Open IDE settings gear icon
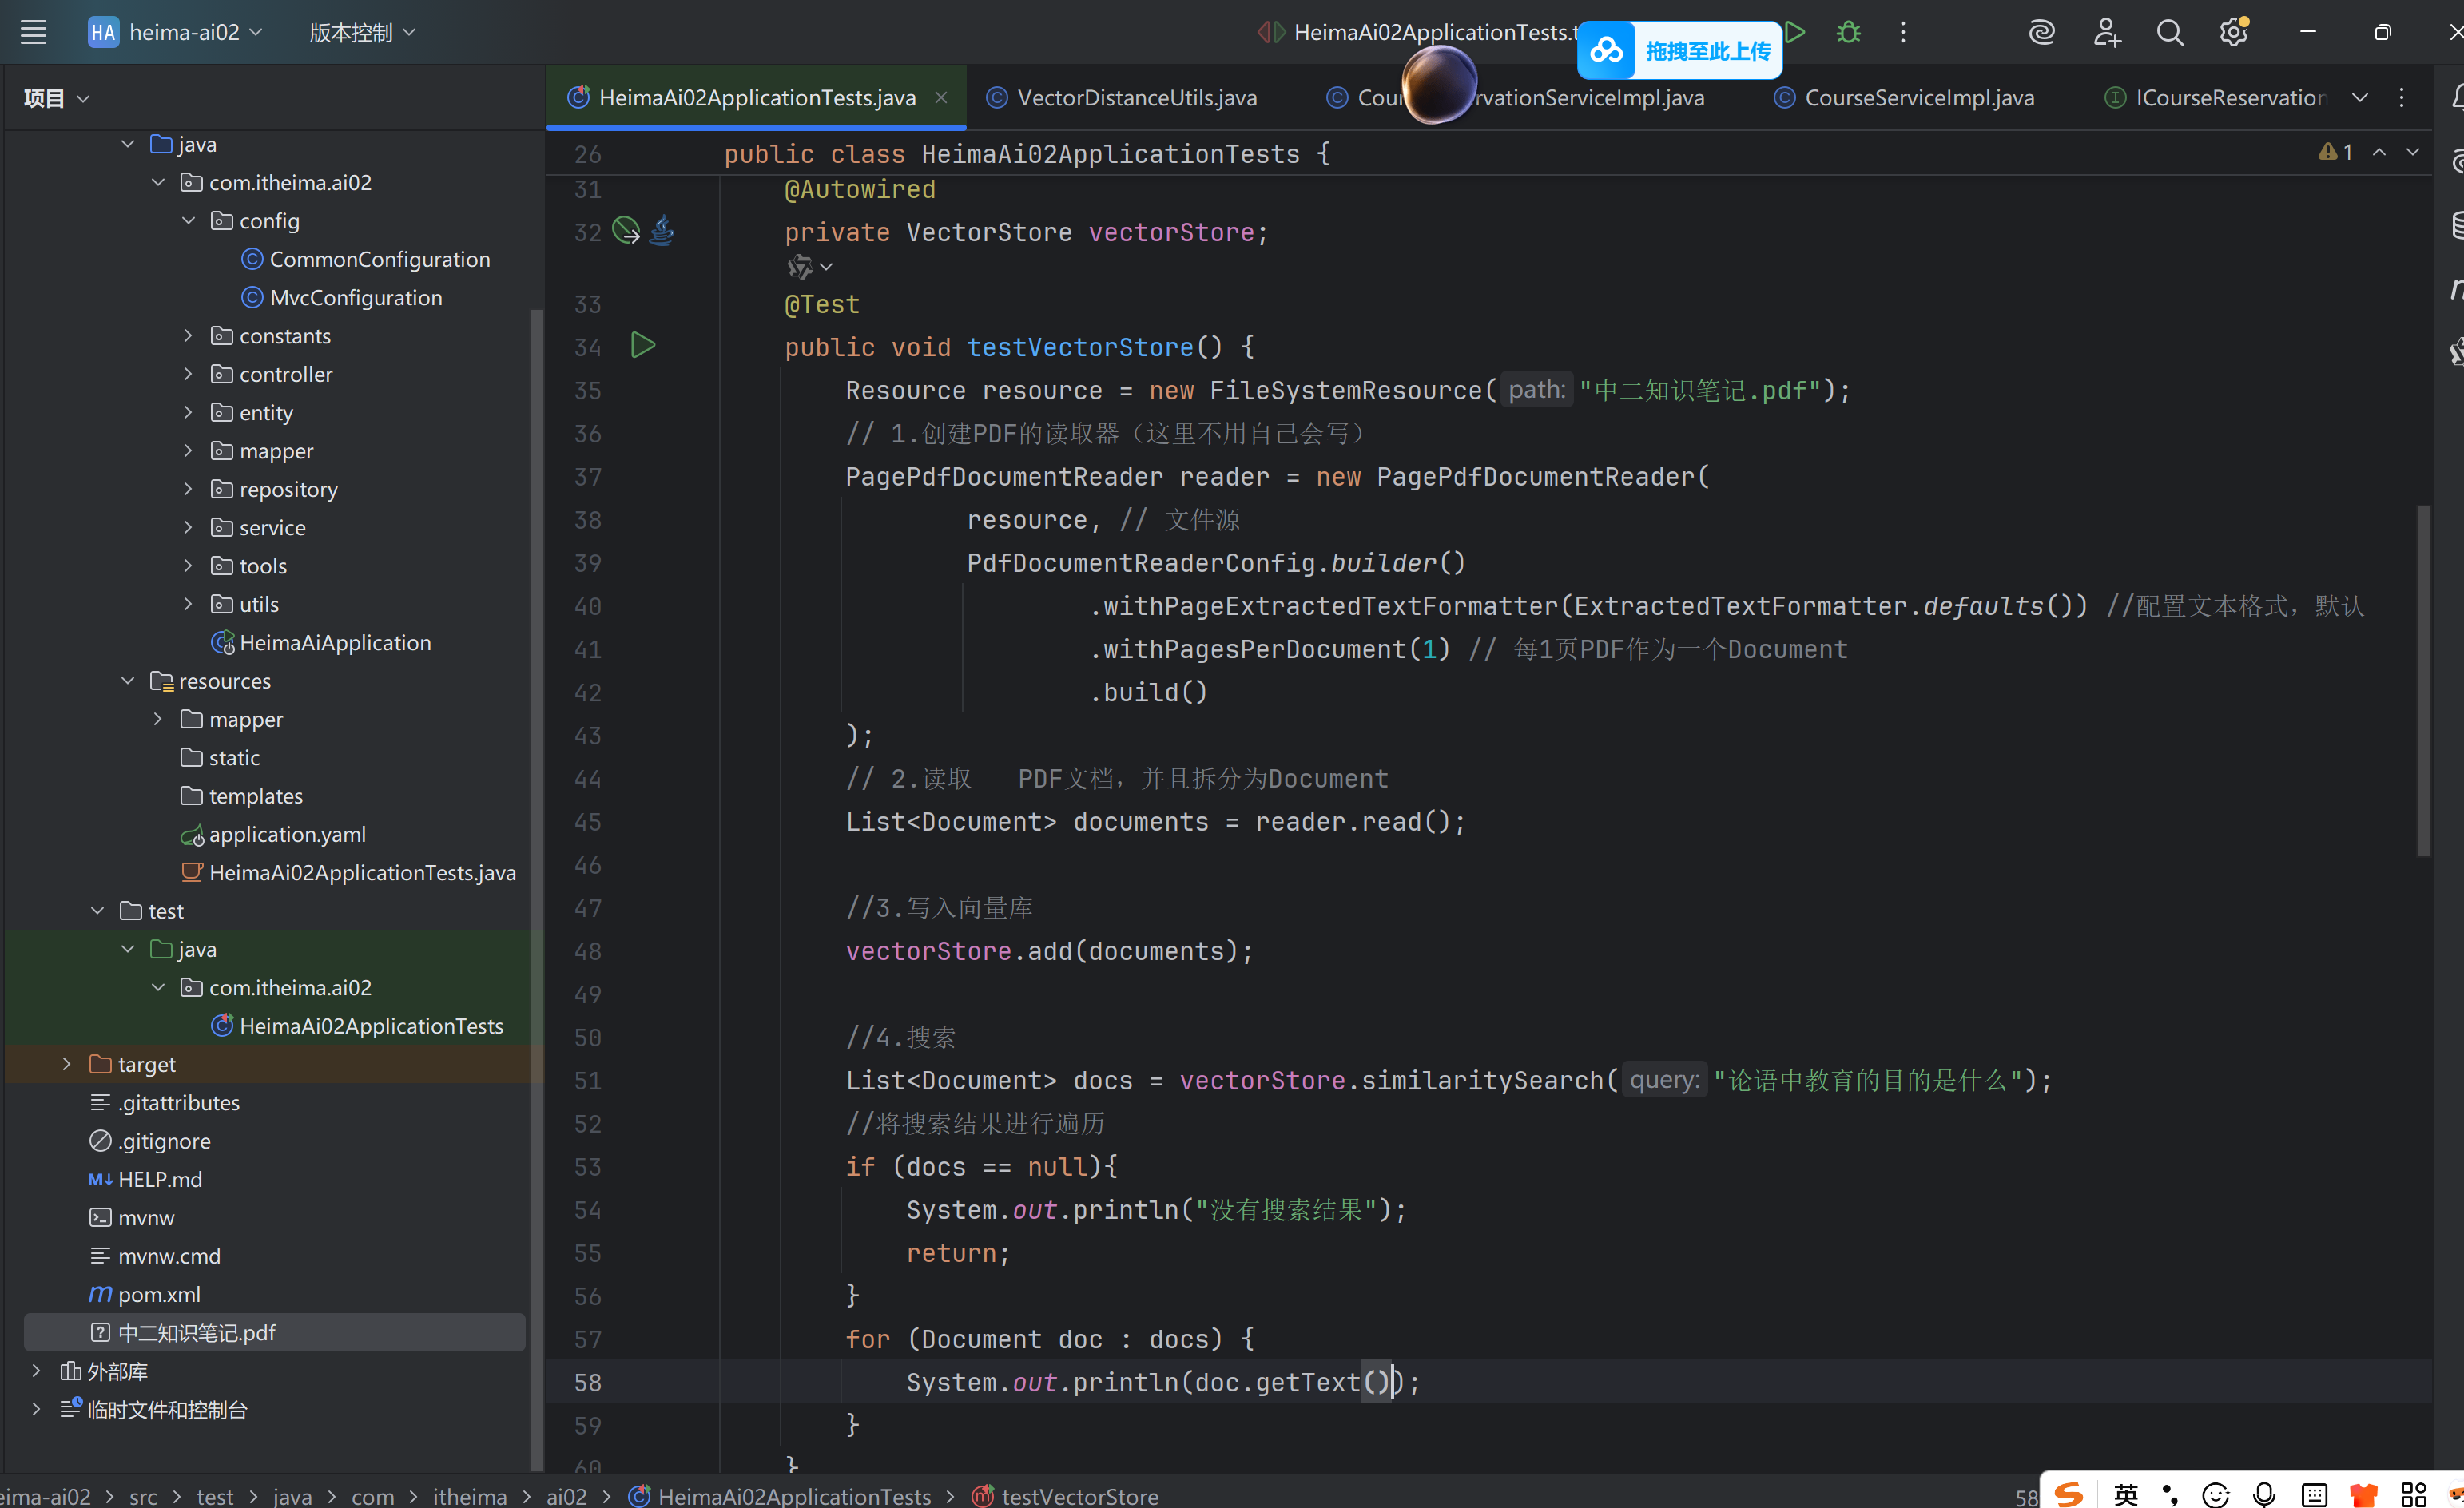Viewport: 2464px width, 1508px height. pyautogui.click(x=2233, y=32)
